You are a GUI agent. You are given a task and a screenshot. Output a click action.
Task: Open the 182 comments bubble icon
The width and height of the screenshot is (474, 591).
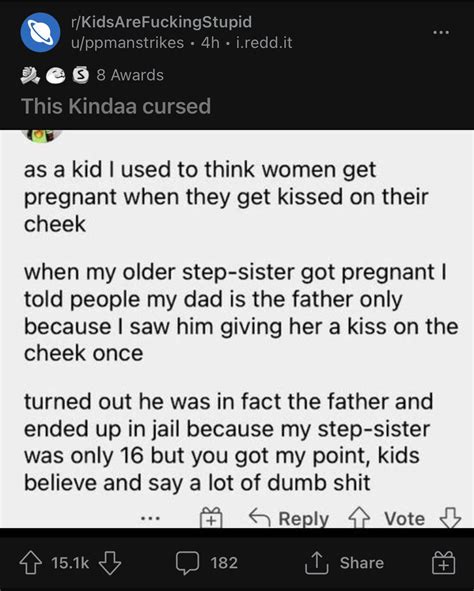click(x=187, y=563)
